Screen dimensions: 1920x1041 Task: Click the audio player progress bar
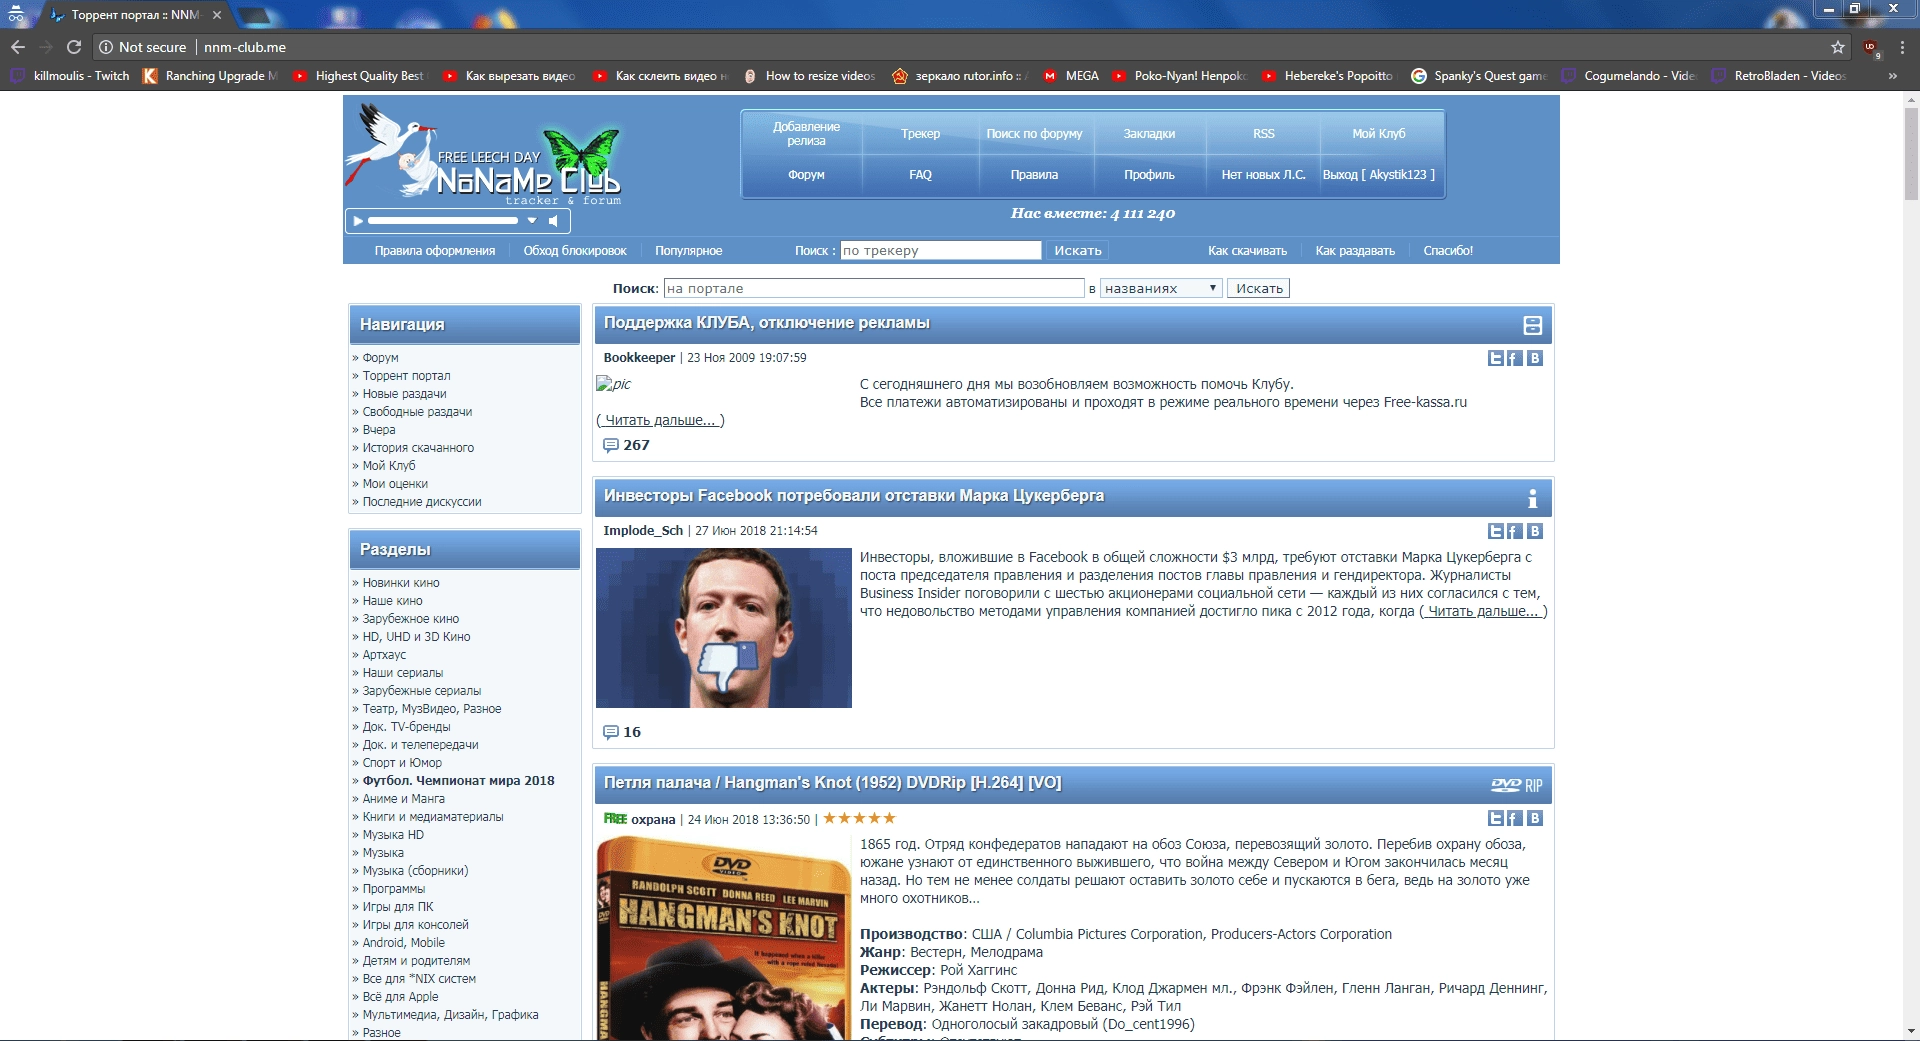click(x=442, y=221)
